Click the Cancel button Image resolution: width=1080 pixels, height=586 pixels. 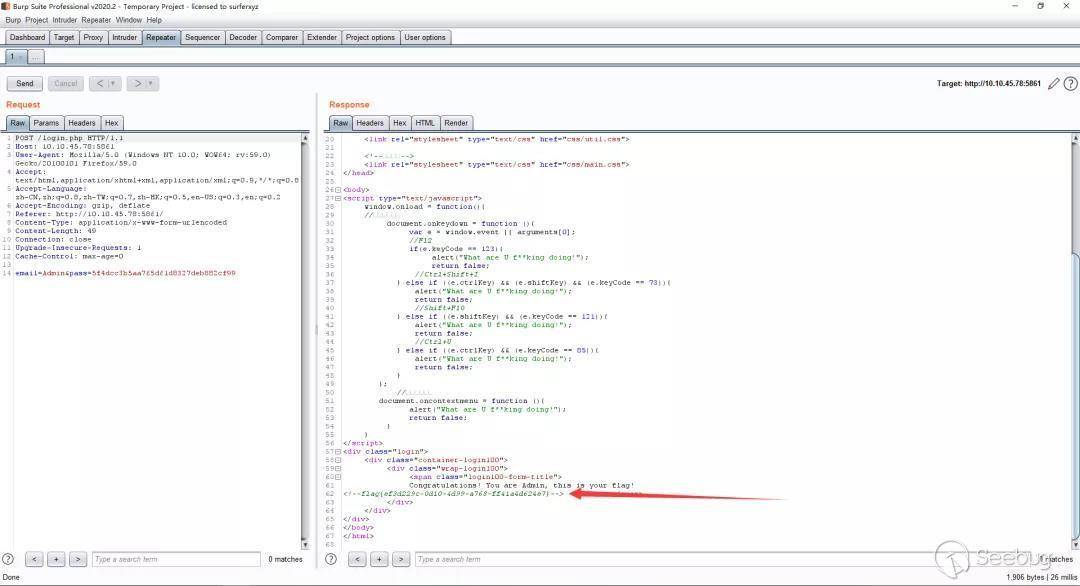tap(65, 83)
